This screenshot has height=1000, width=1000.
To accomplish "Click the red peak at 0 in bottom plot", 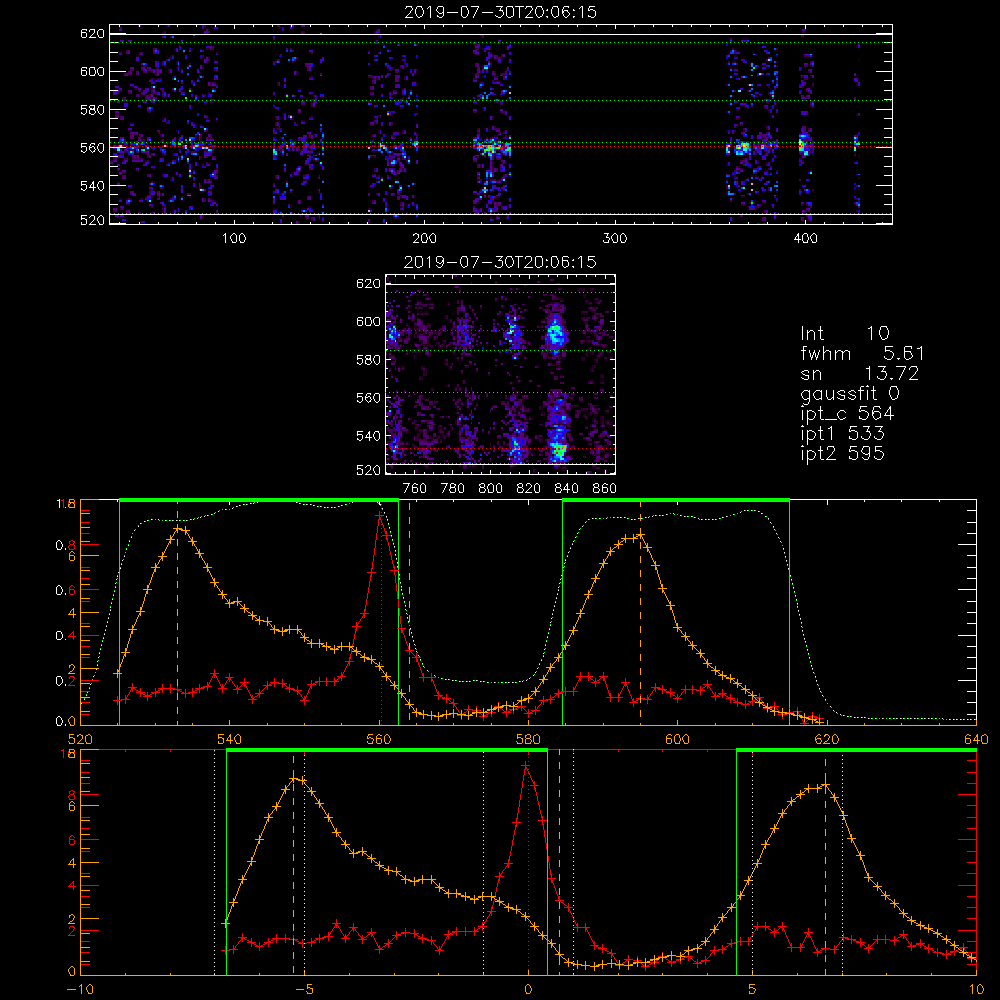I will 526,765.
